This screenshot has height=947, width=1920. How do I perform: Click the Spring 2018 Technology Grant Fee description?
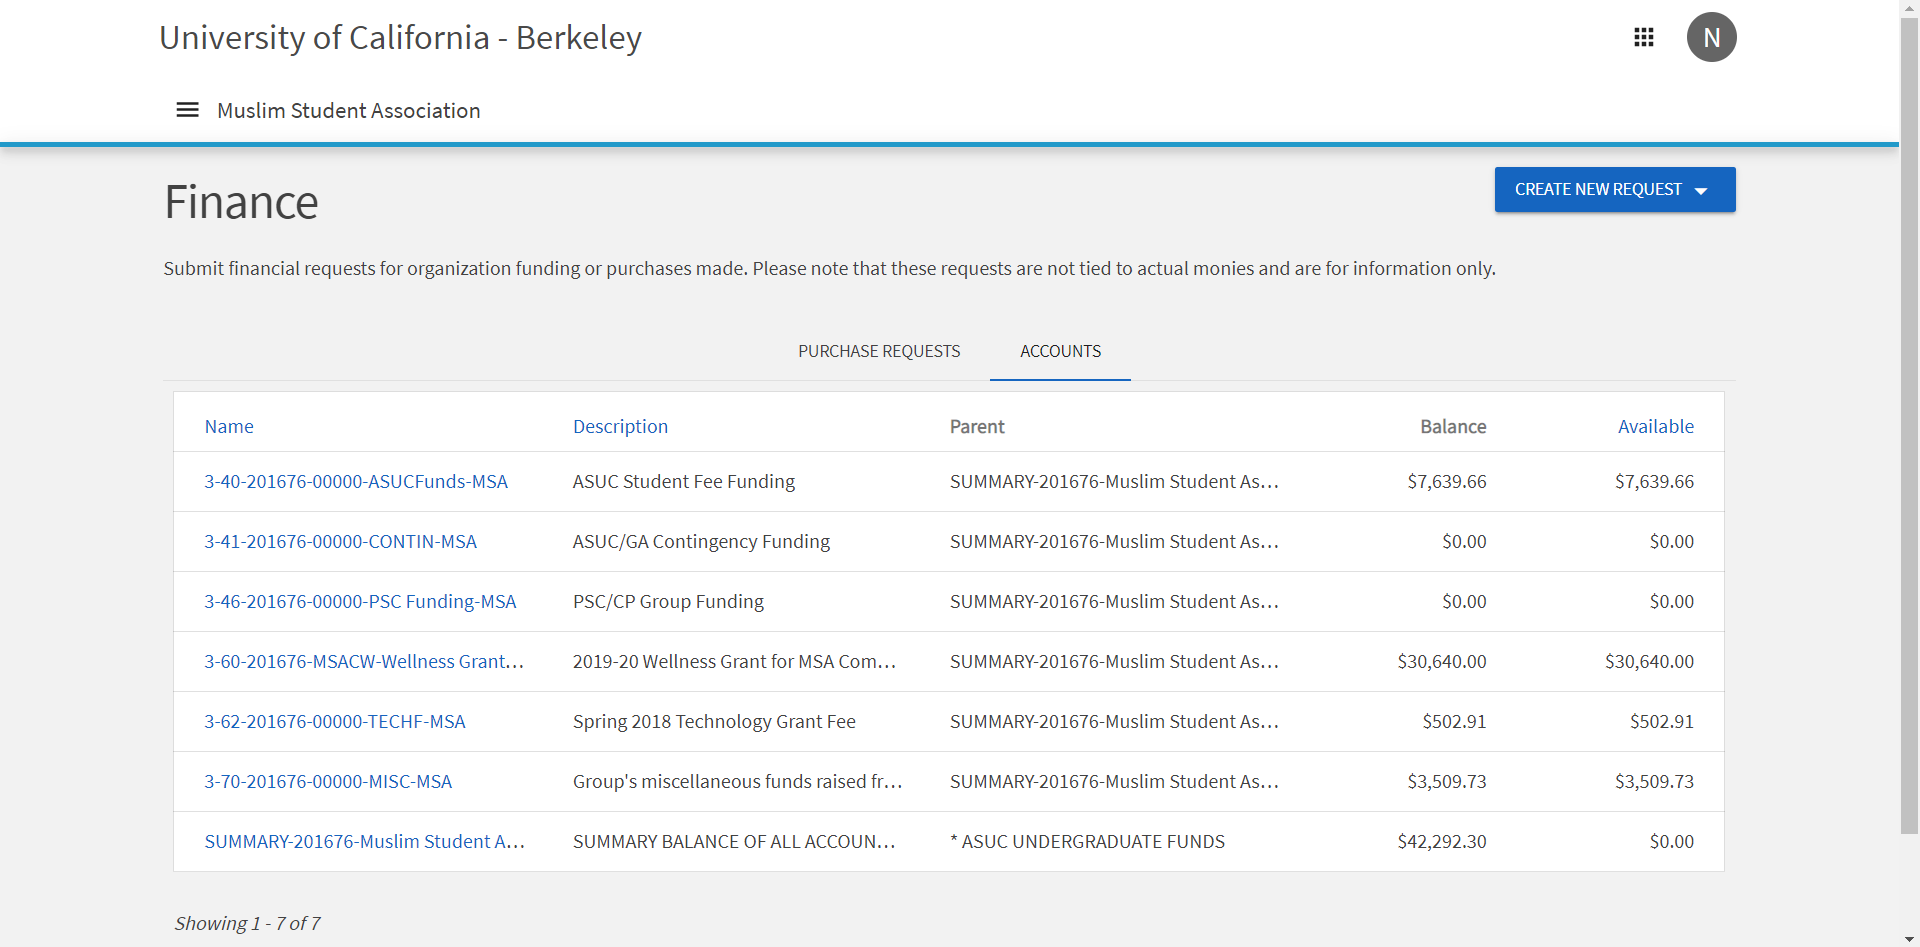tap(714, 721)
